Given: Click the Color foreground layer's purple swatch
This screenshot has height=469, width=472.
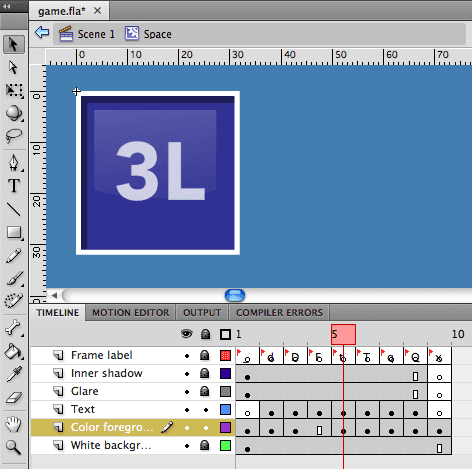Looking at the screenshot, I should point(226,428).
